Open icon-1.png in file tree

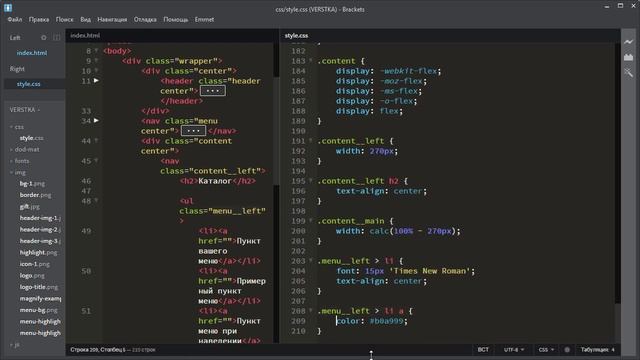[35, 264]
